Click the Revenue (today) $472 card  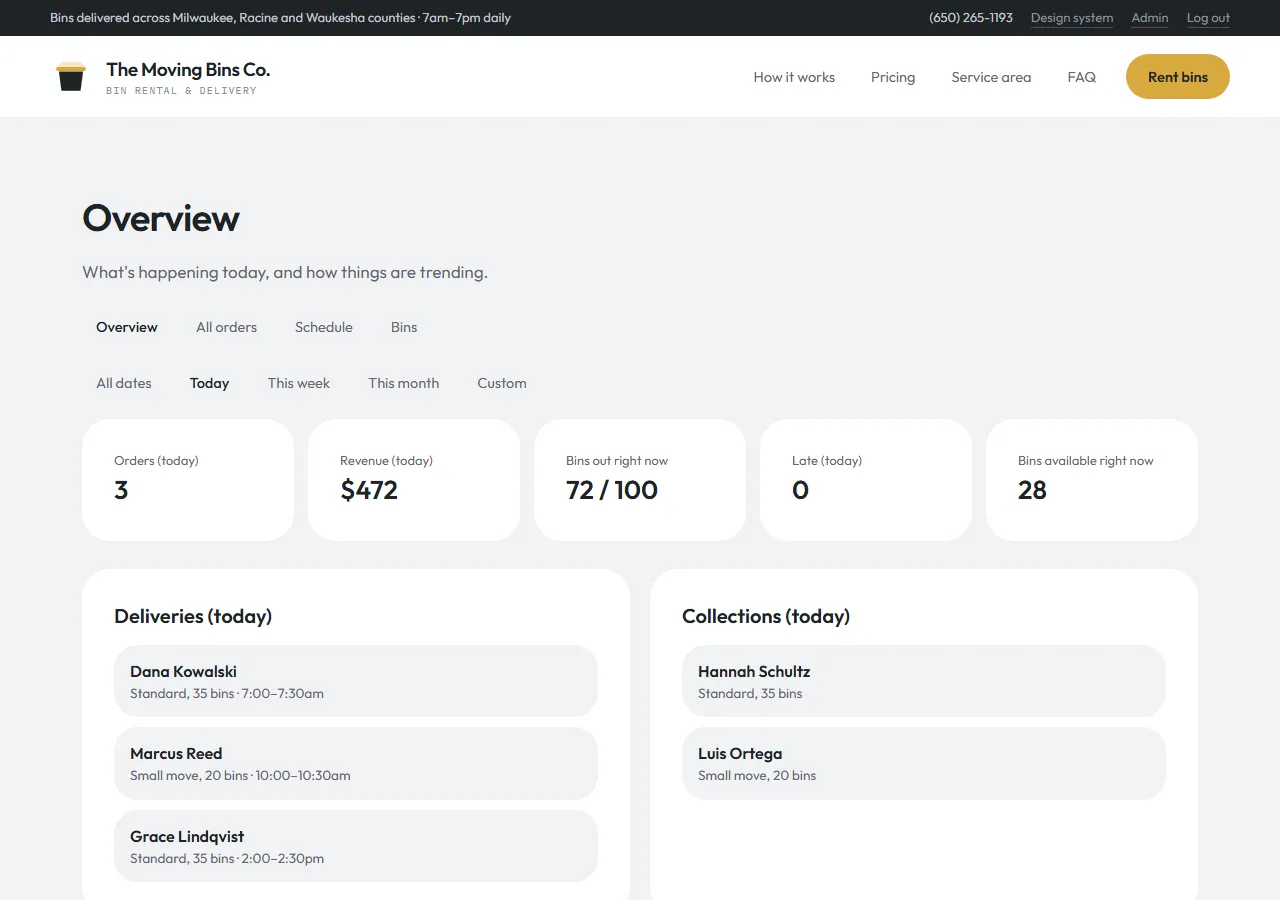click(414, 480)
